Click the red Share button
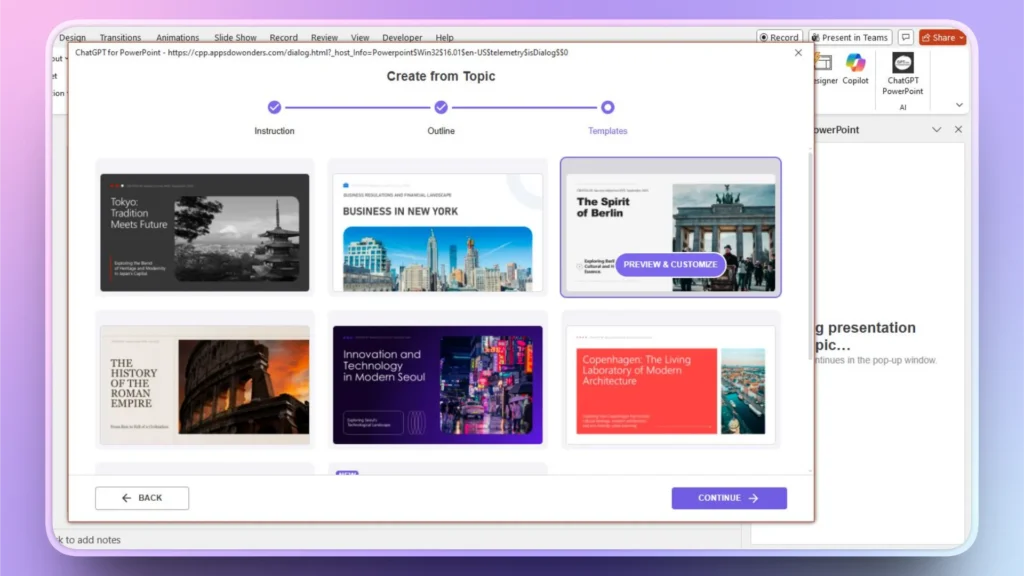 pos(938,37)
